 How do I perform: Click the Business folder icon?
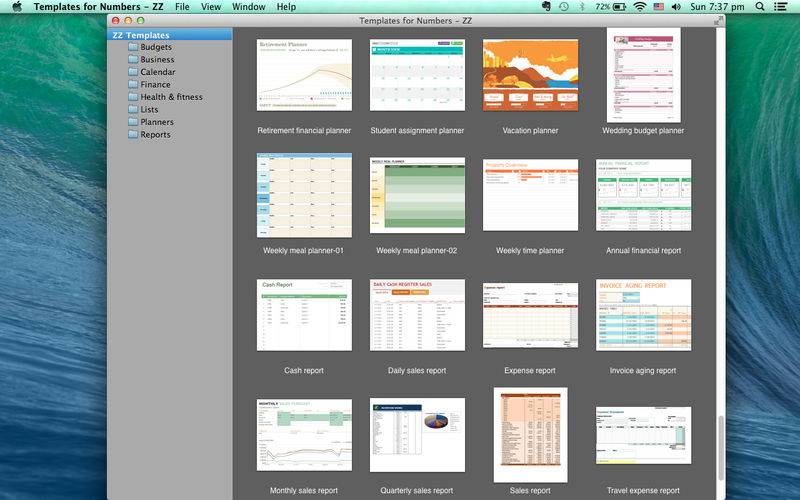(x=133, y=59)
